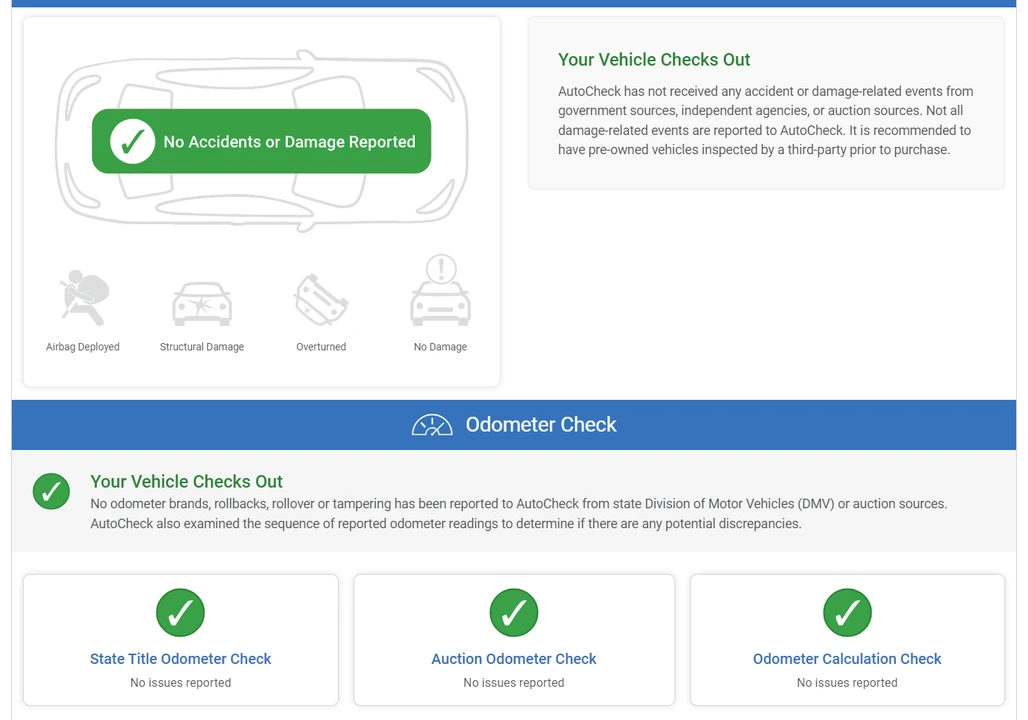Click 'No issues reported' under State Title
Screen dimensions: 1028x720
pos(180,683)
